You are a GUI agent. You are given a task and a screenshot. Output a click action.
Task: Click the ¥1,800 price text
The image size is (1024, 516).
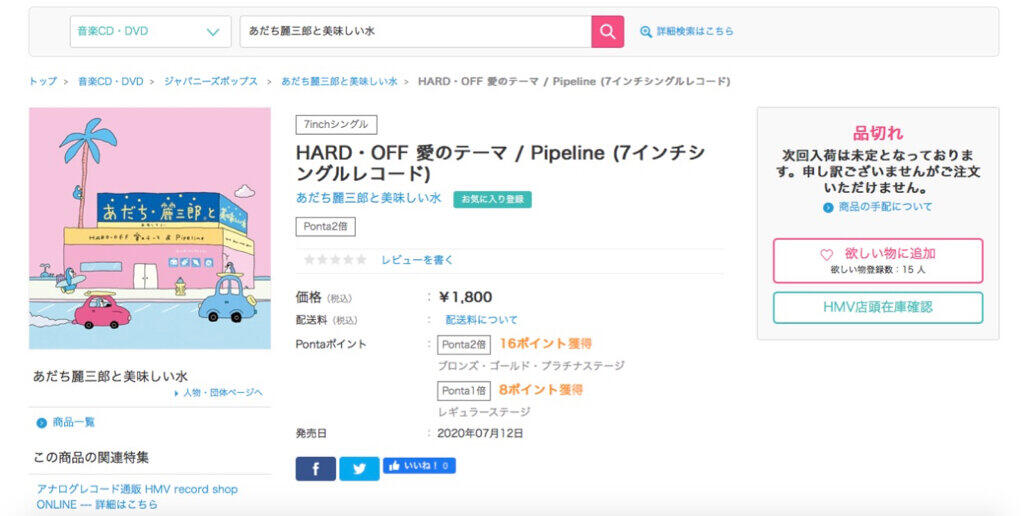click(x=465, y=297)
